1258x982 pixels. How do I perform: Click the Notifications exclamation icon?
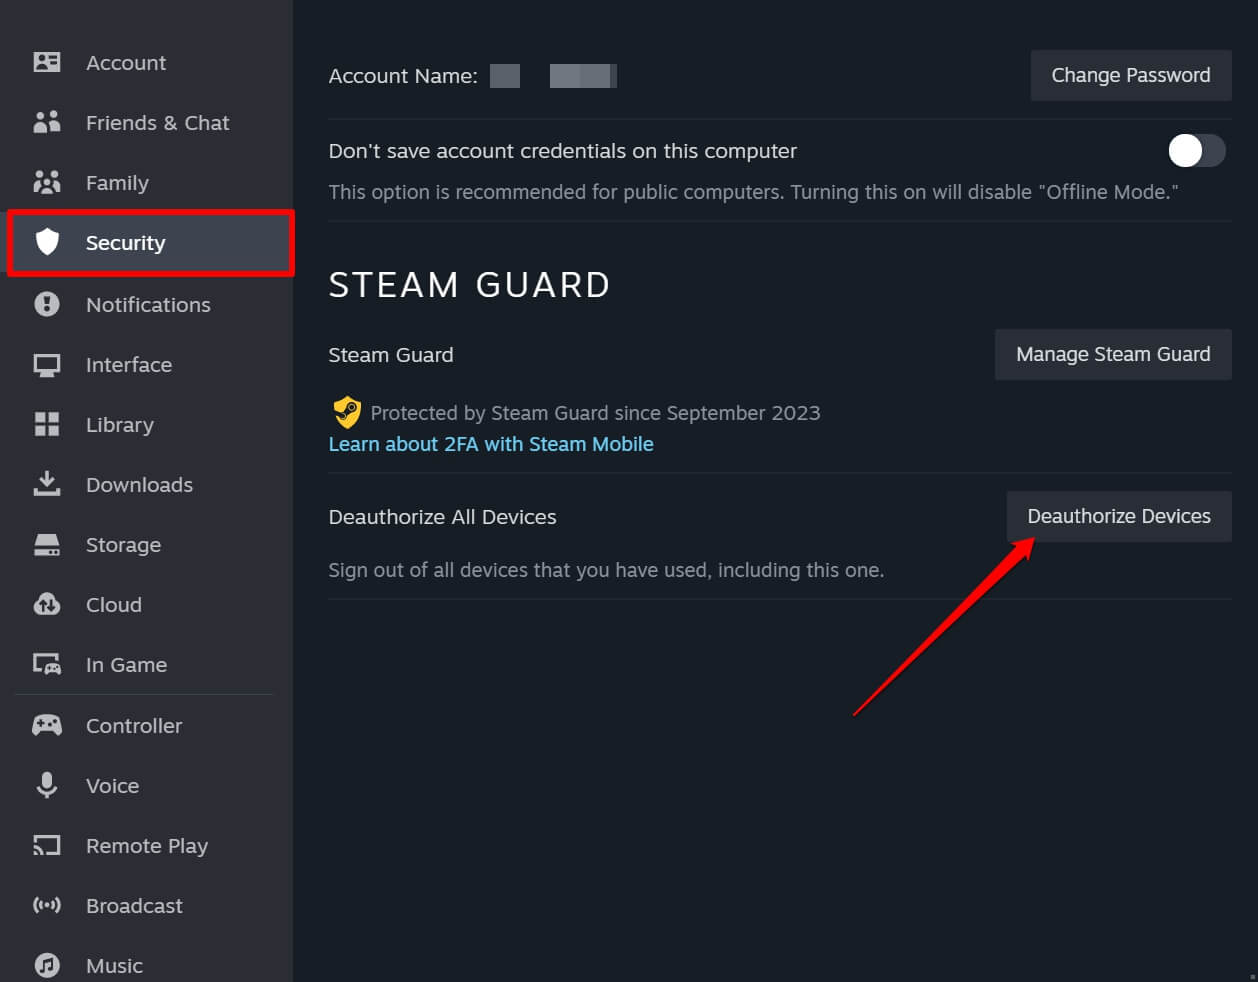point(46,304)
